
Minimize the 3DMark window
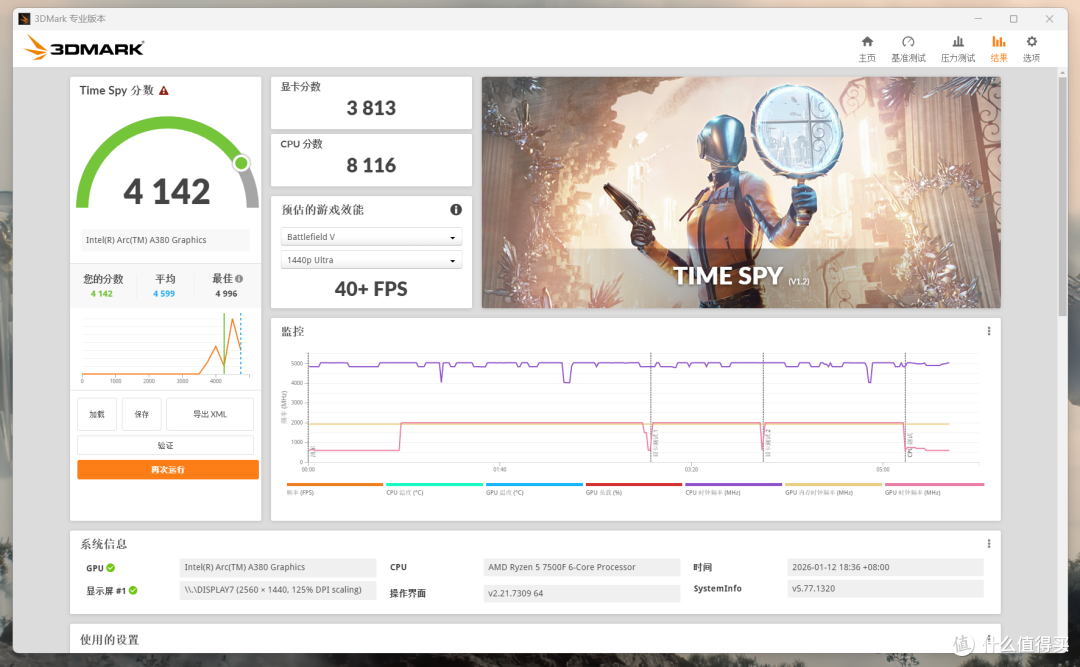pyautogui.click(x=979, y=19)
